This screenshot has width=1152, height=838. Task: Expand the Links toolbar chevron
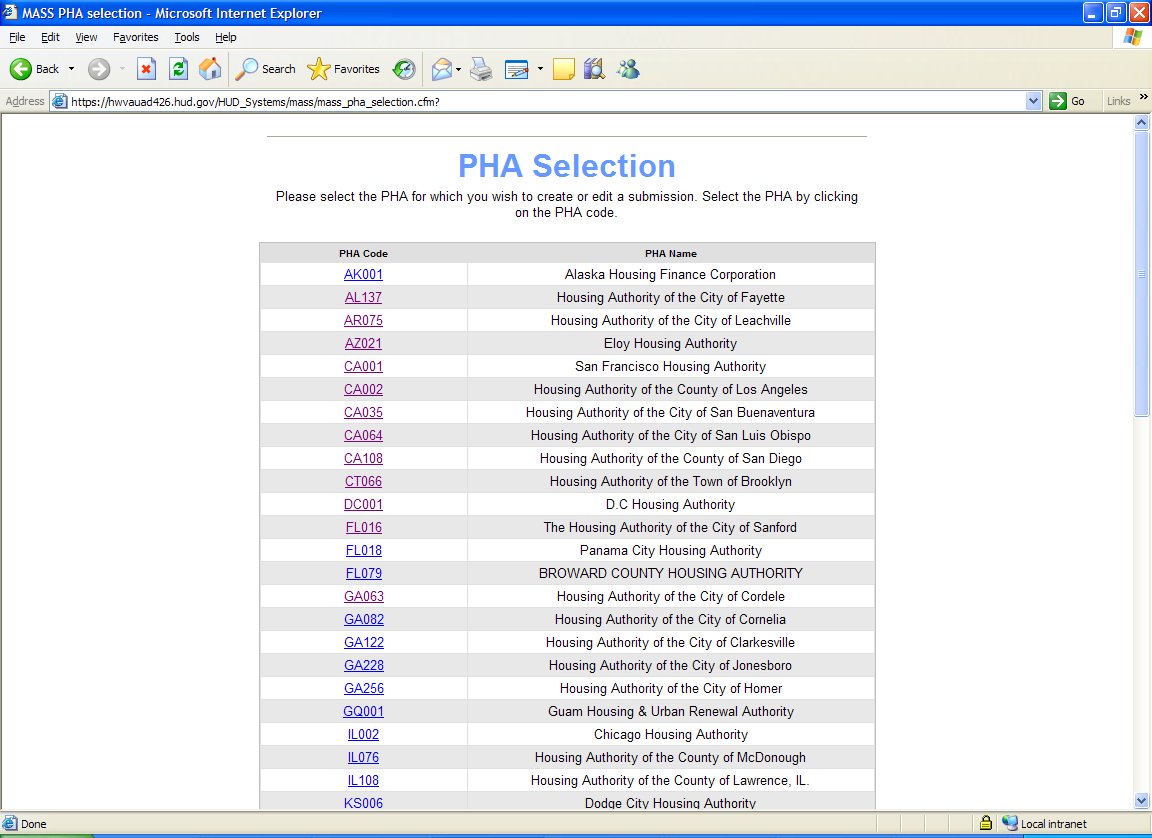(x=1143, y=96)
